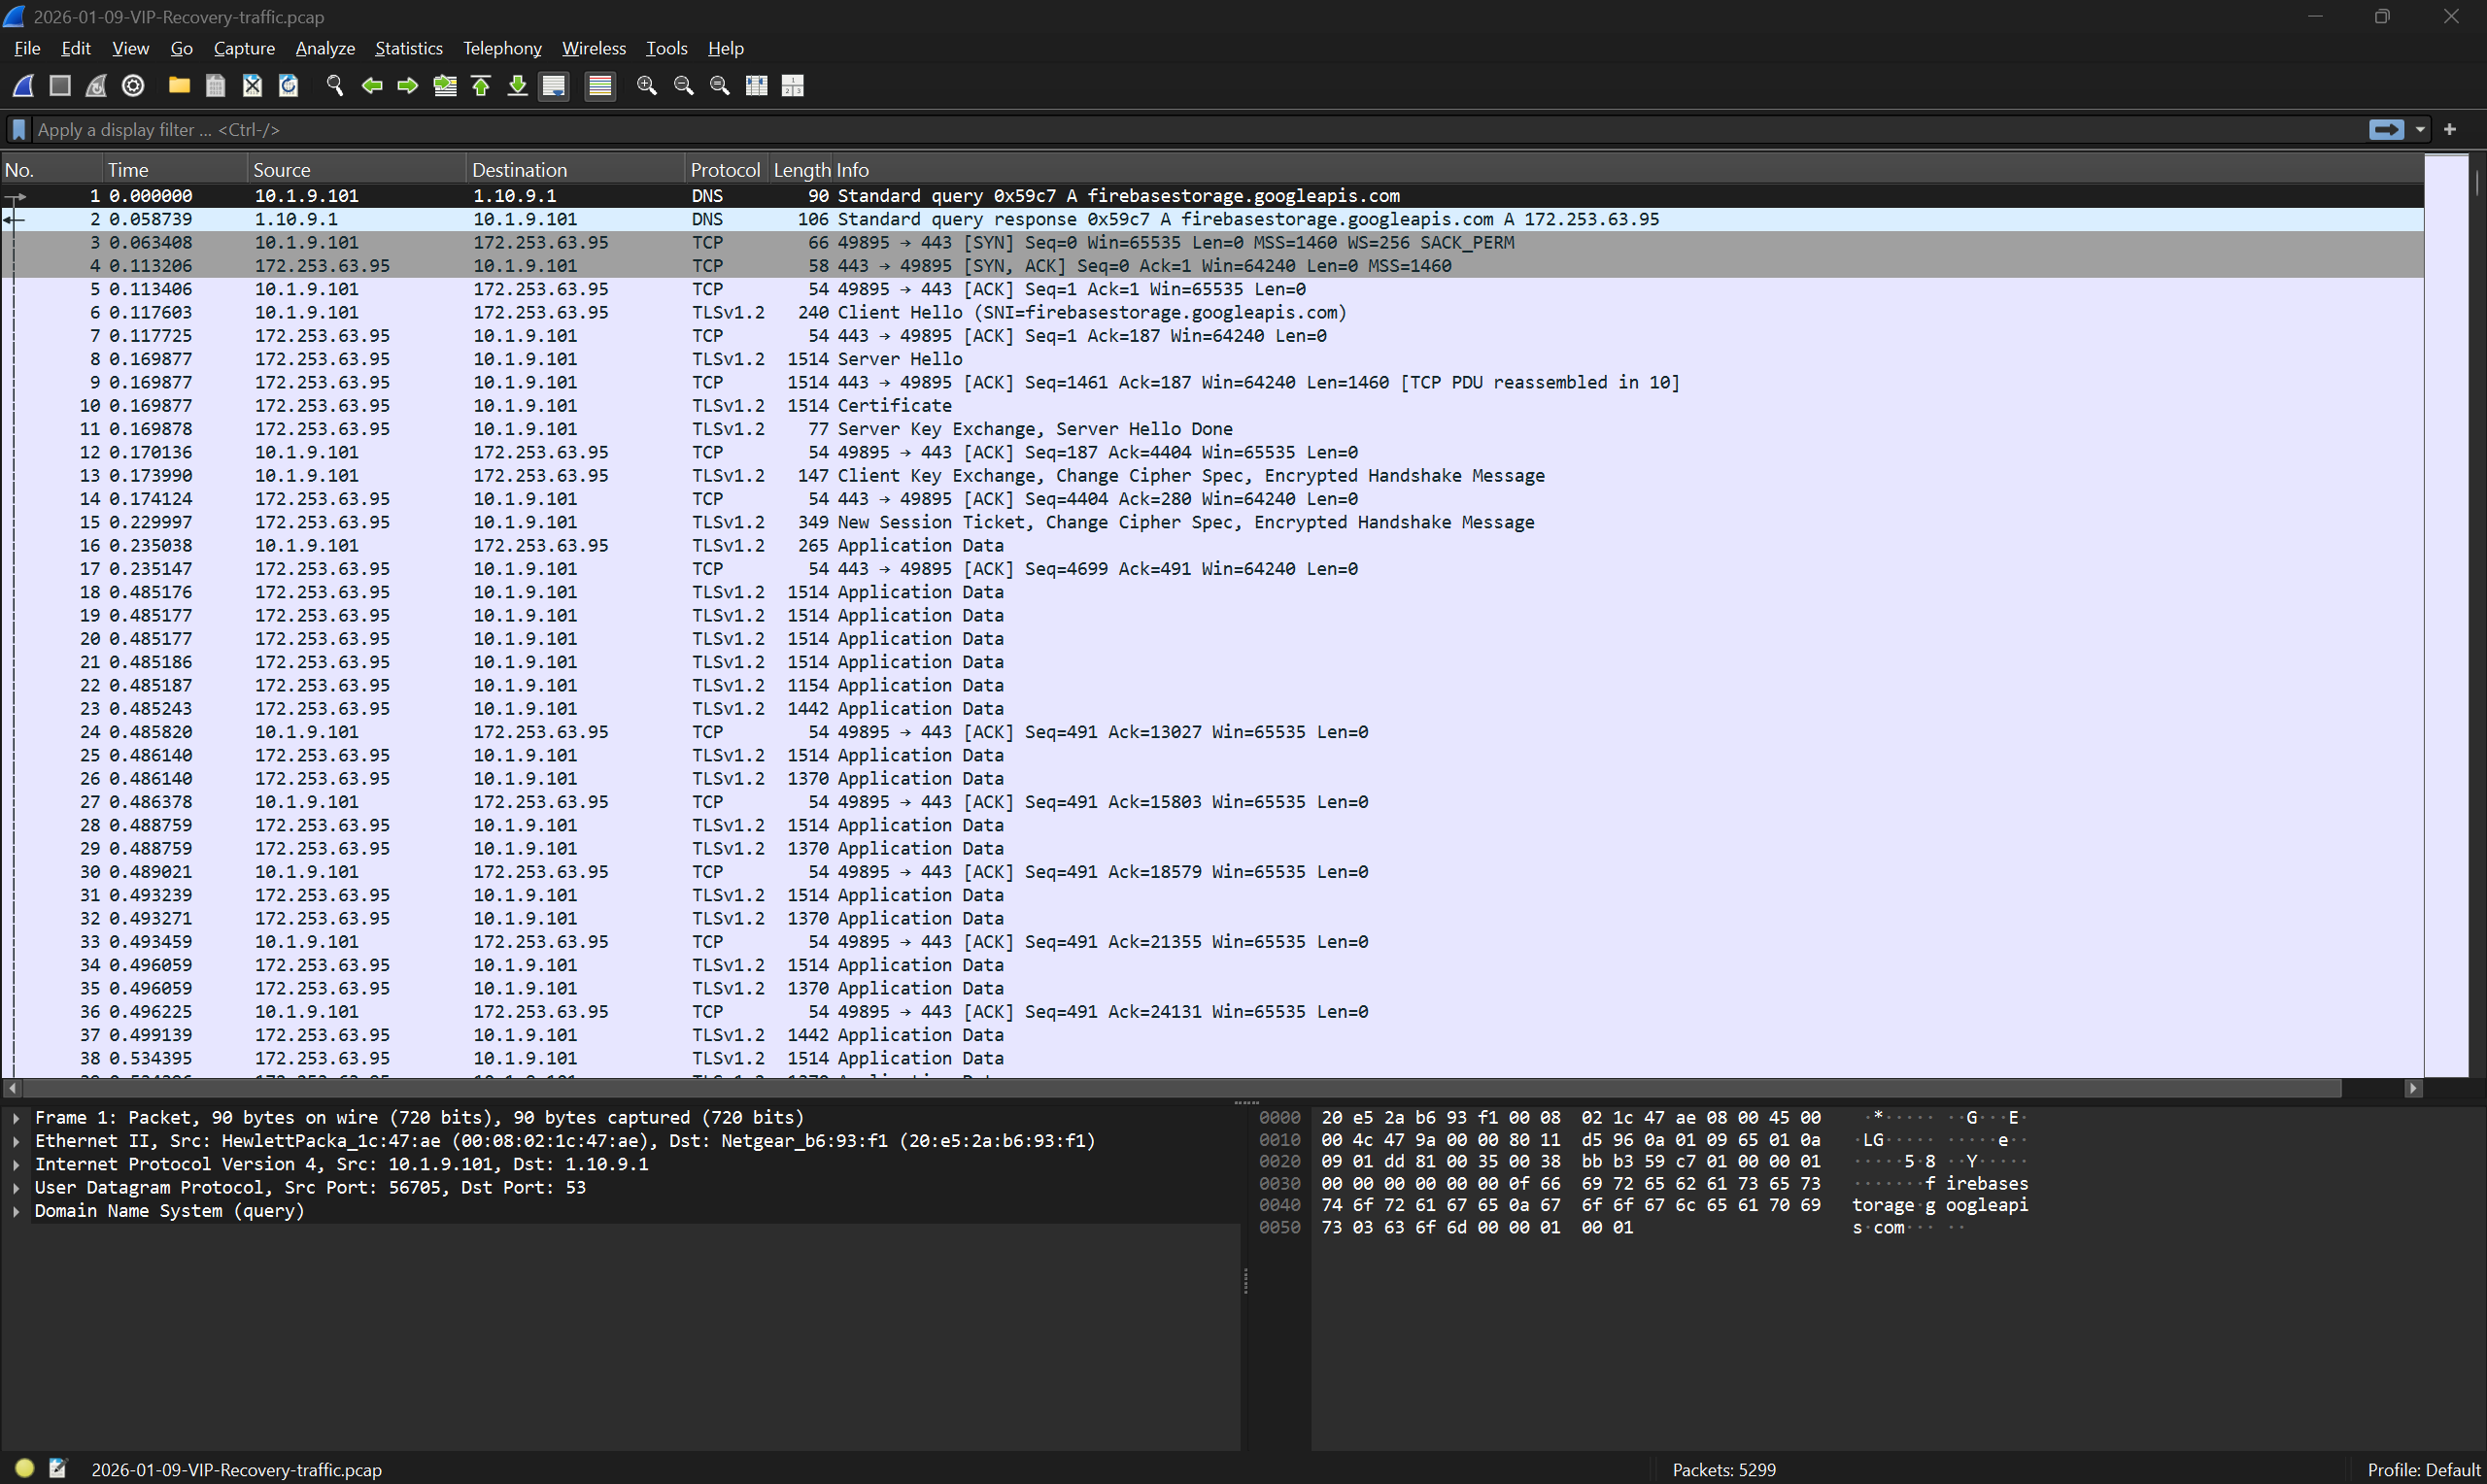Expand Internet Protocol Version 4 row

coord(16,1165)
